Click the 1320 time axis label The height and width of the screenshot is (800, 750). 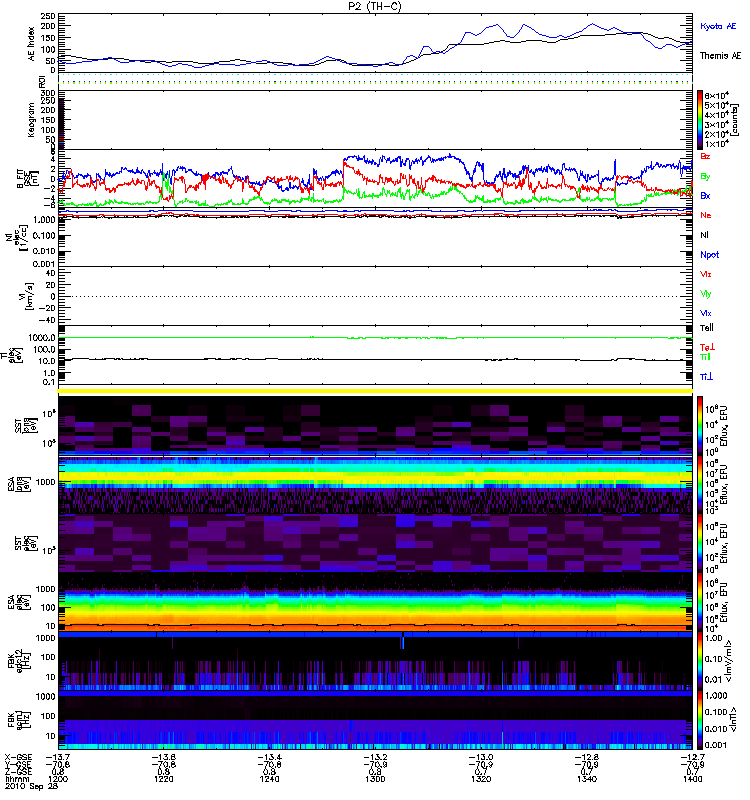pyautogui.click(x=481, y=779)
